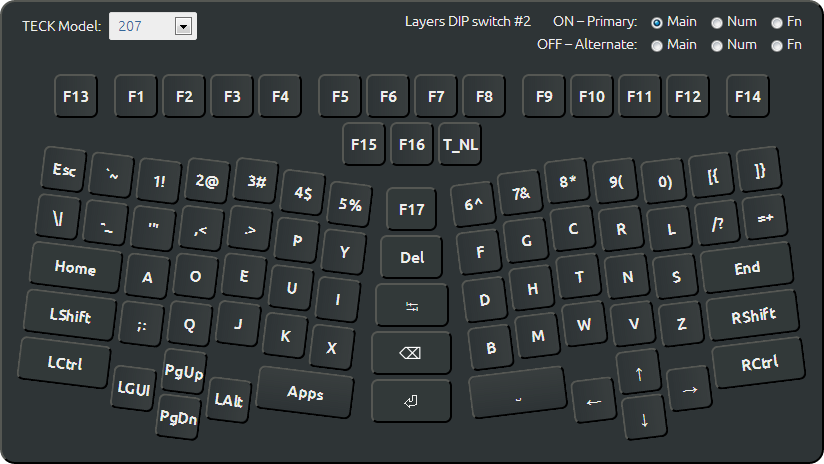Click the backtick tilde key
The width and height of the screenshot is (824, 464).
click(111, 176)
